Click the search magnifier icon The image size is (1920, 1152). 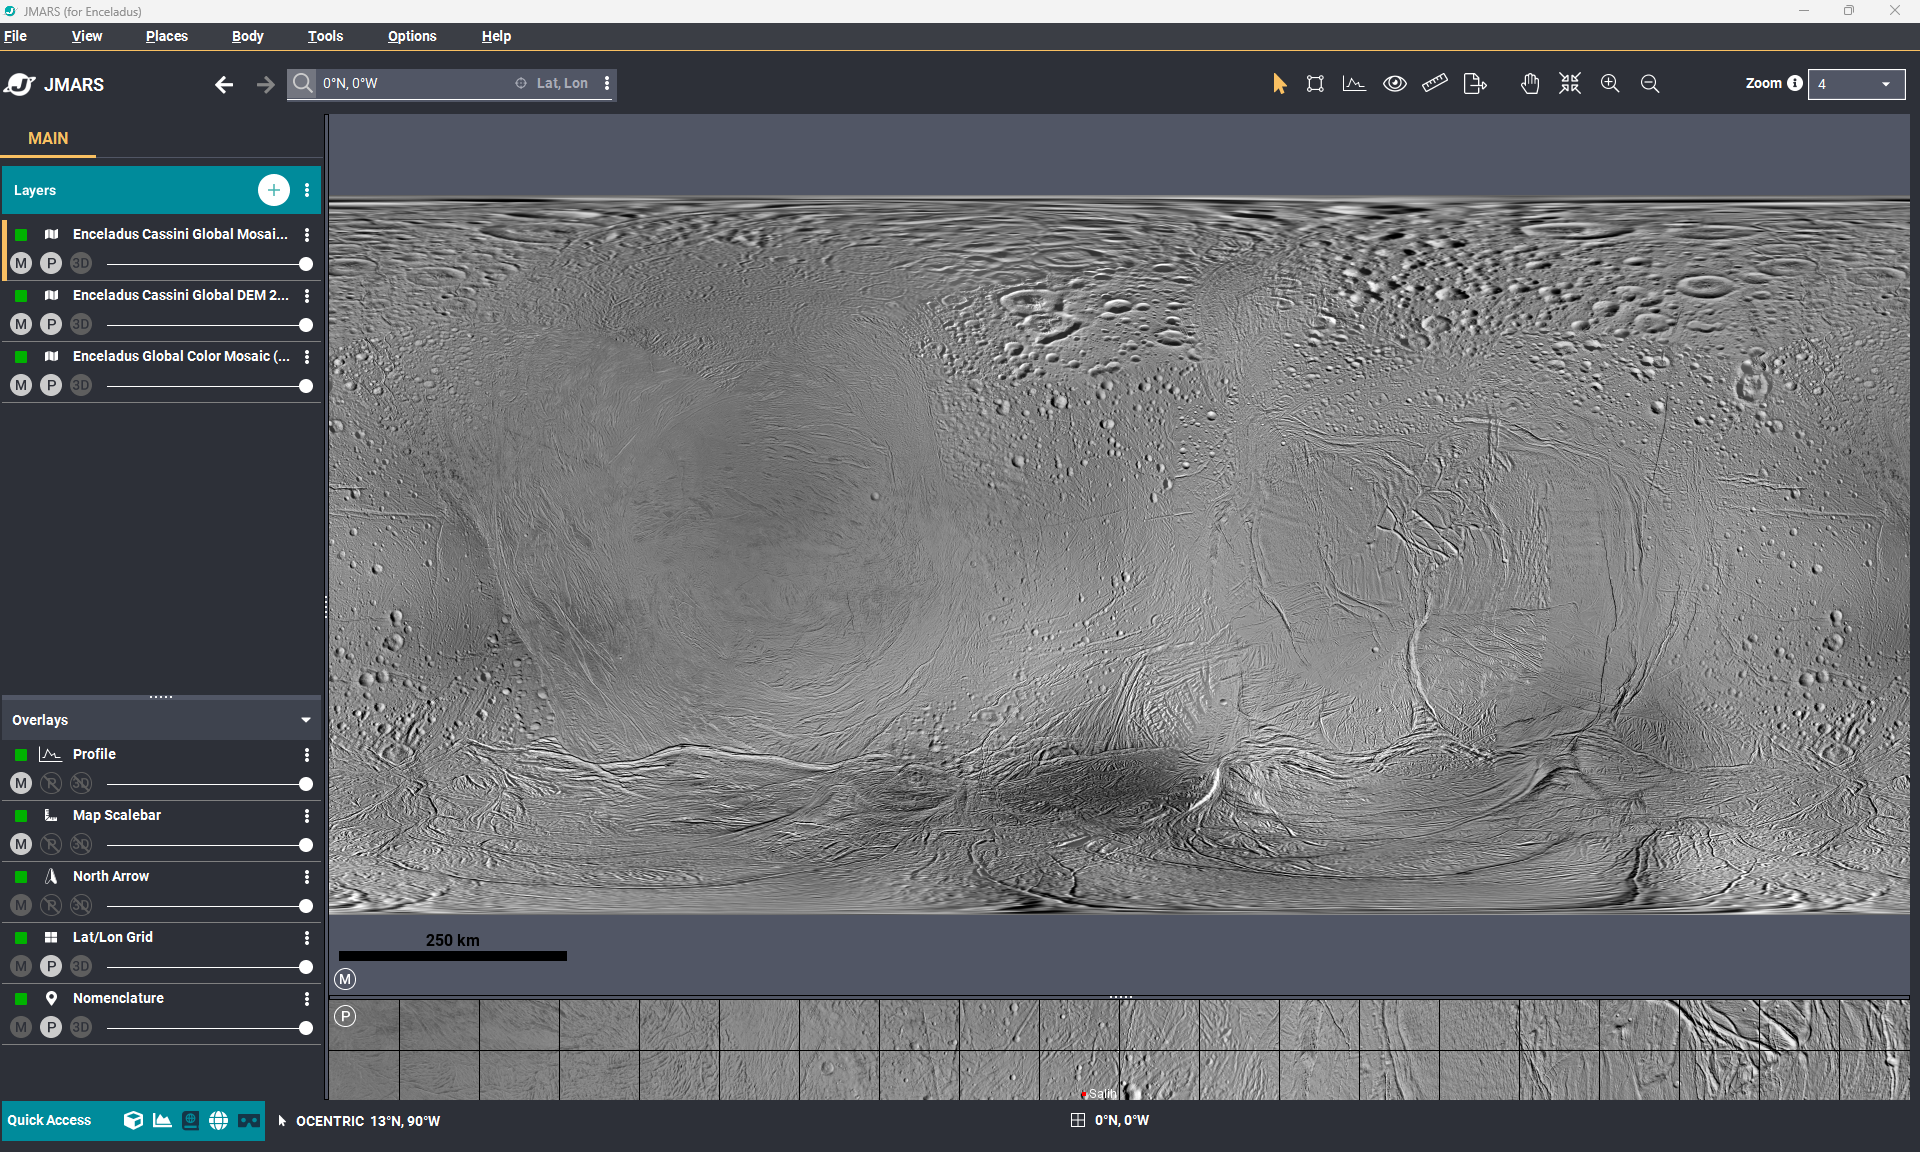pos(303,83)
